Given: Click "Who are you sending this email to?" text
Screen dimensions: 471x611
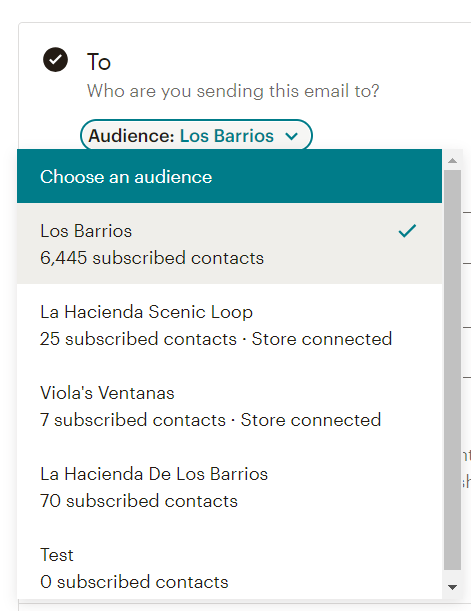Looking at the screenshot, I should click(x=233, y=91).
